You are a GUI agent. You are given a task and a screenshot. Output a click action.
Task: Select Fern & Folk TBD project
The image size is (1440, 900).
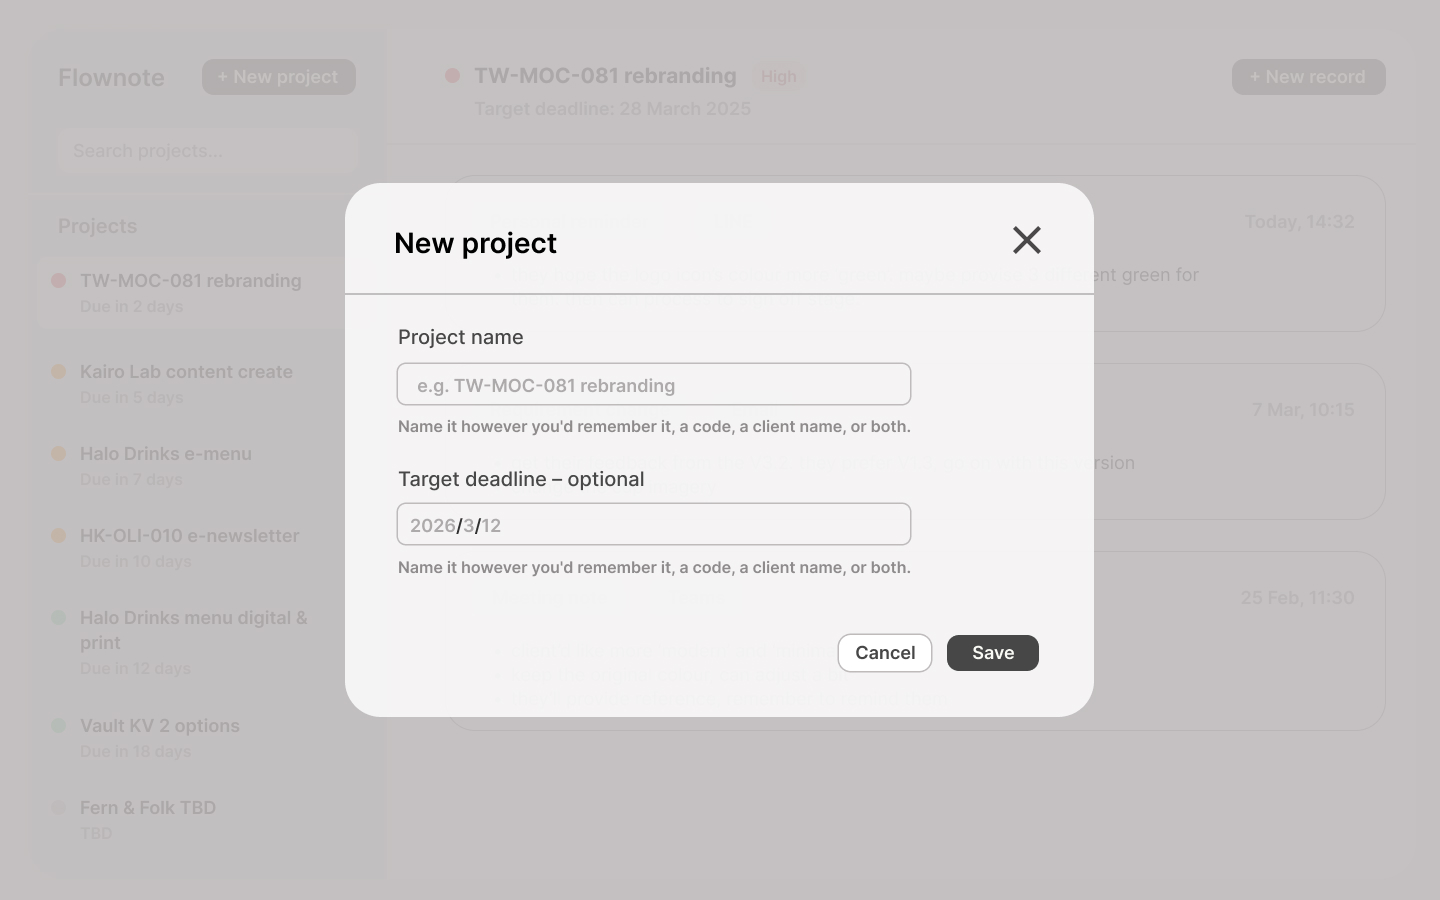tap(148, 809)
